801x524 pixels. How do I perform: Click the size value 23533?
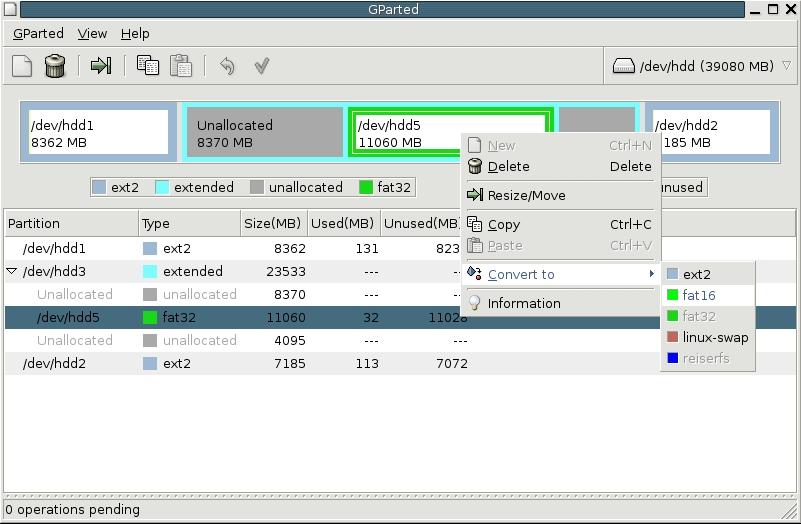coord(286,271)
